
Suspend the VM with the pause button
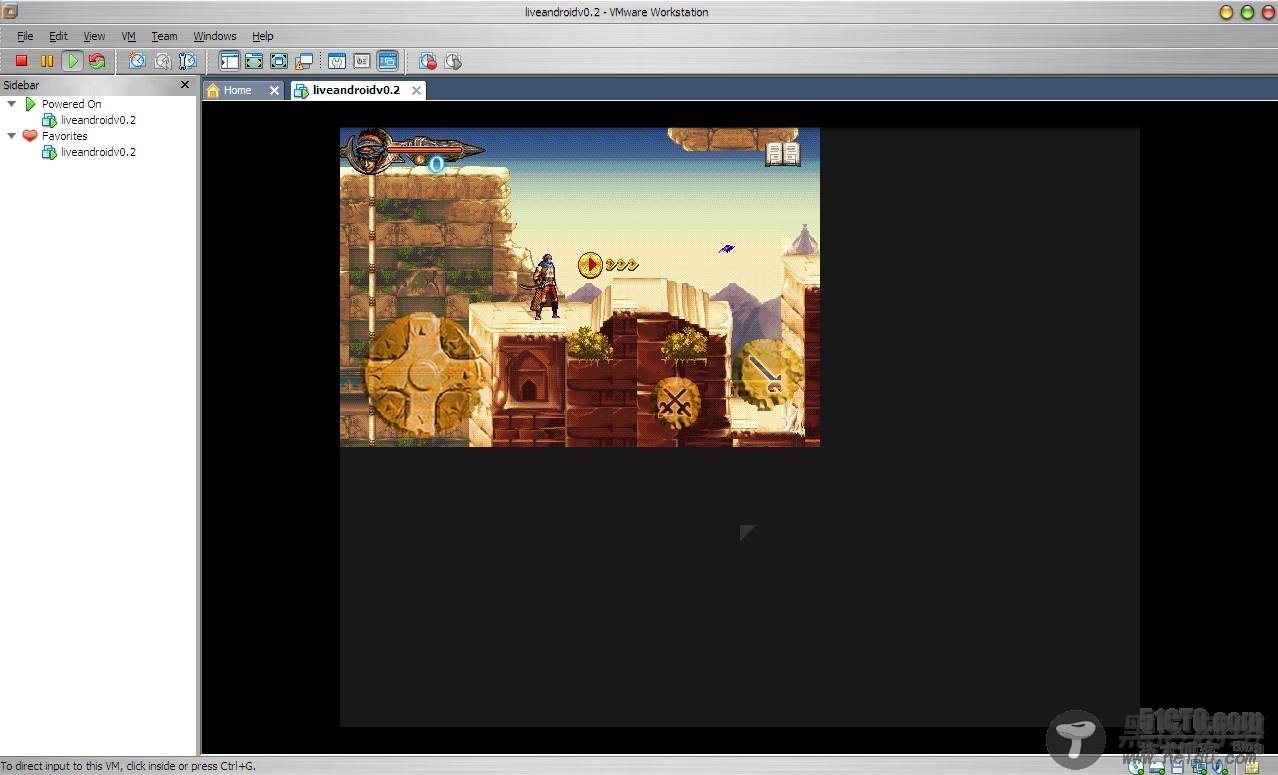pos(47,61)
